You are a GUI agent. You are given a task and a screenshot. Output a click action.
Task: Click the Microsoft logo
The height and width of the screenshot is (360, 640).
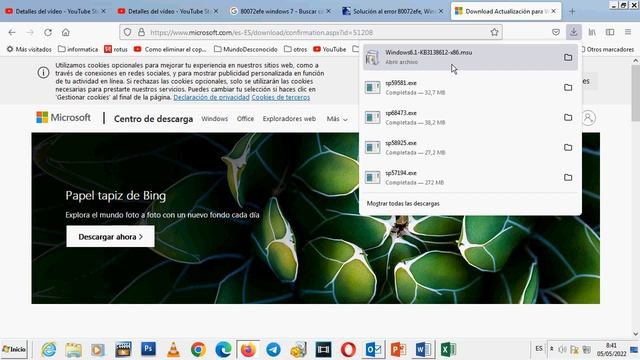click(x=64, y=118)
